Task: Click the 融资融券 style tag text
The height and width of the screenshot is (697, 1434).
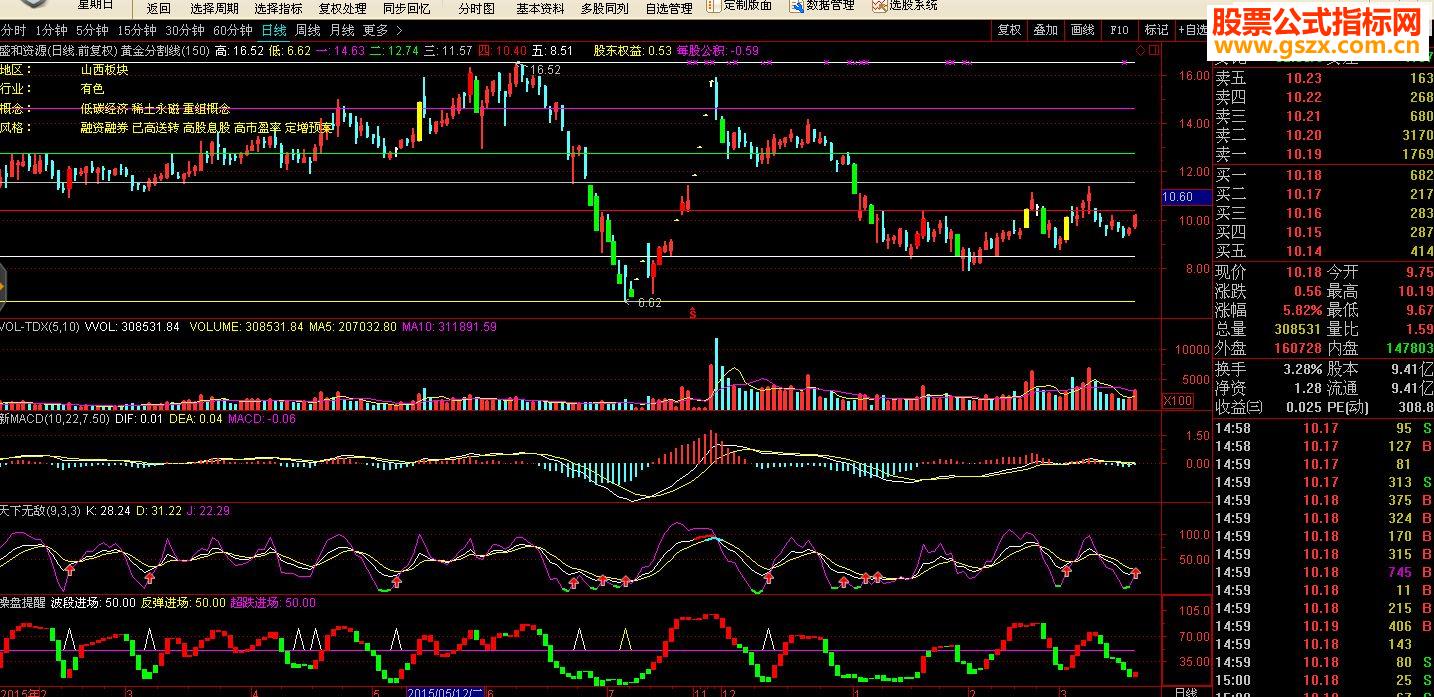Action: pyautogui.click(x=105, y=128)
